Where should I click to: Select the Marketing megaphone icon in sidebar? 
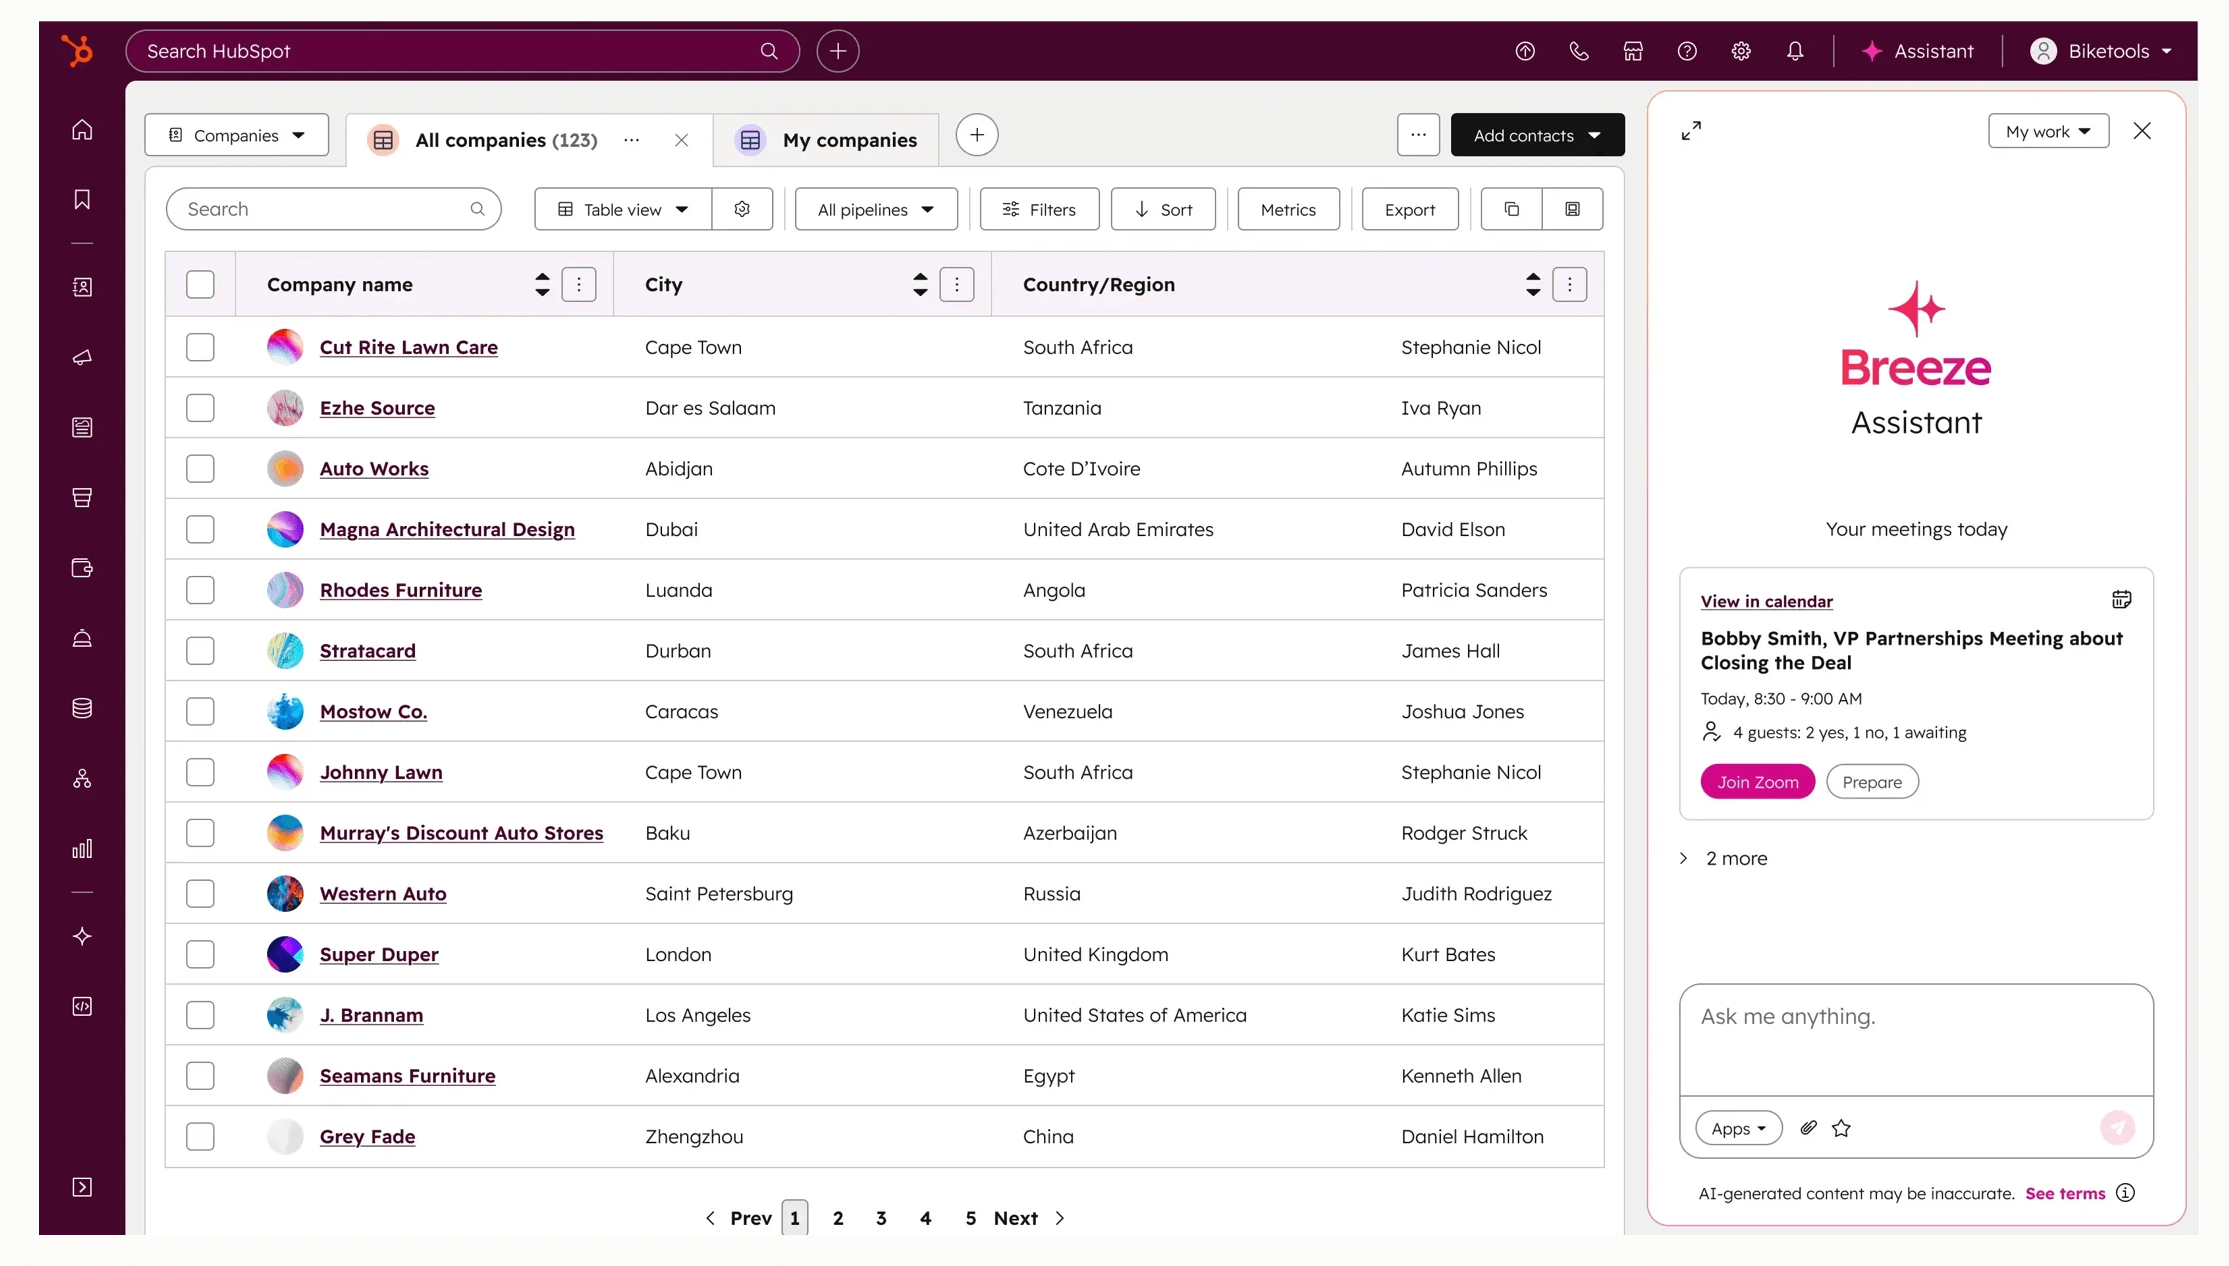pyautogui.click(x=81, y=357)
